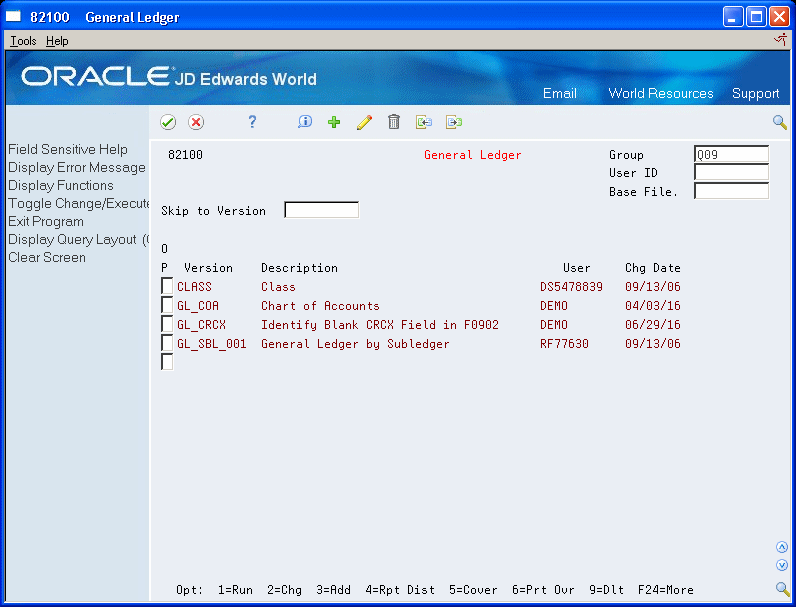Select Field Sensitive Help
Viewport: 796px width, 607px height.
[68, 149]
